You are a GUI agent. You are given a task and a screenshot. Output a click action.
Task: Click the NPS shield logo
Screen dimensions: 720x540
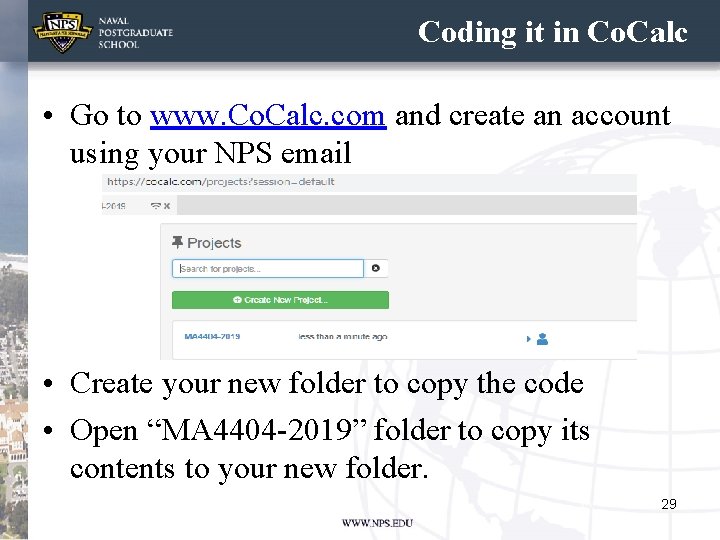pos(63,31)
